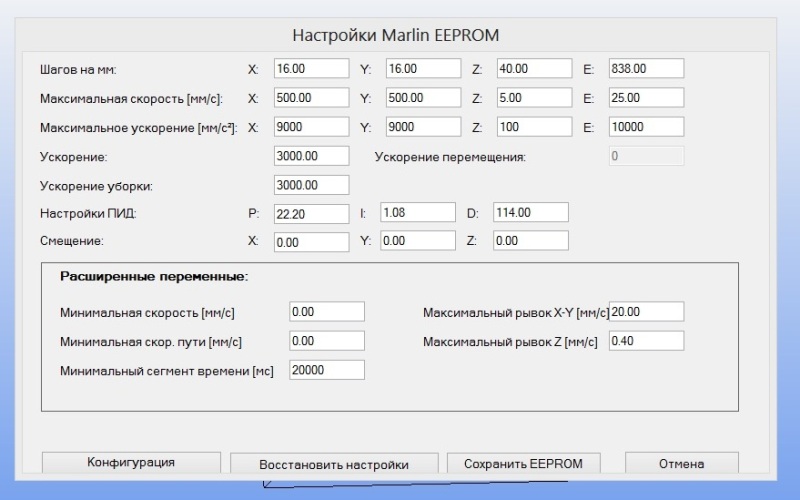The width and height of the screenshot is (800, 500).
Task: Focus max acceleration X field 9000
Action: point(311,127)
